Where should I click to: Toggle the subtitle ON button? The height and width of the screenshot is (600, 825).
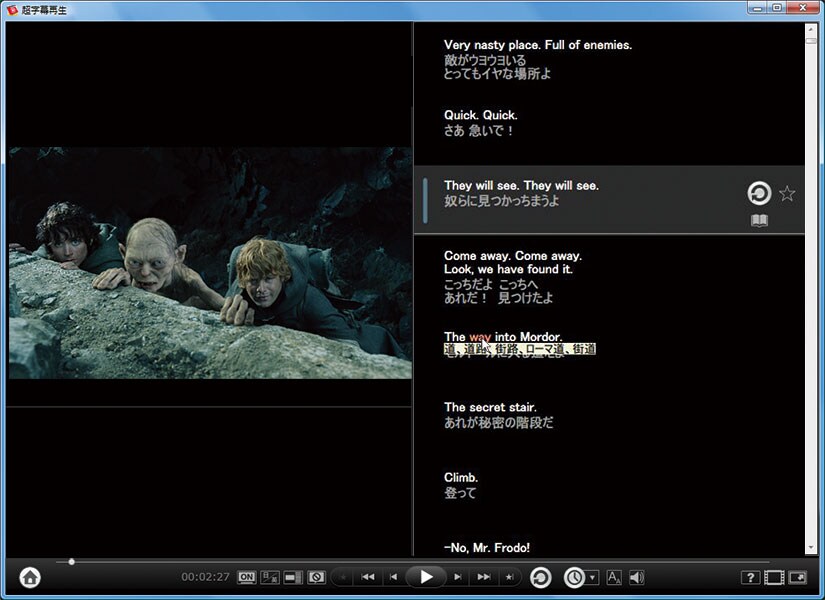247,577
